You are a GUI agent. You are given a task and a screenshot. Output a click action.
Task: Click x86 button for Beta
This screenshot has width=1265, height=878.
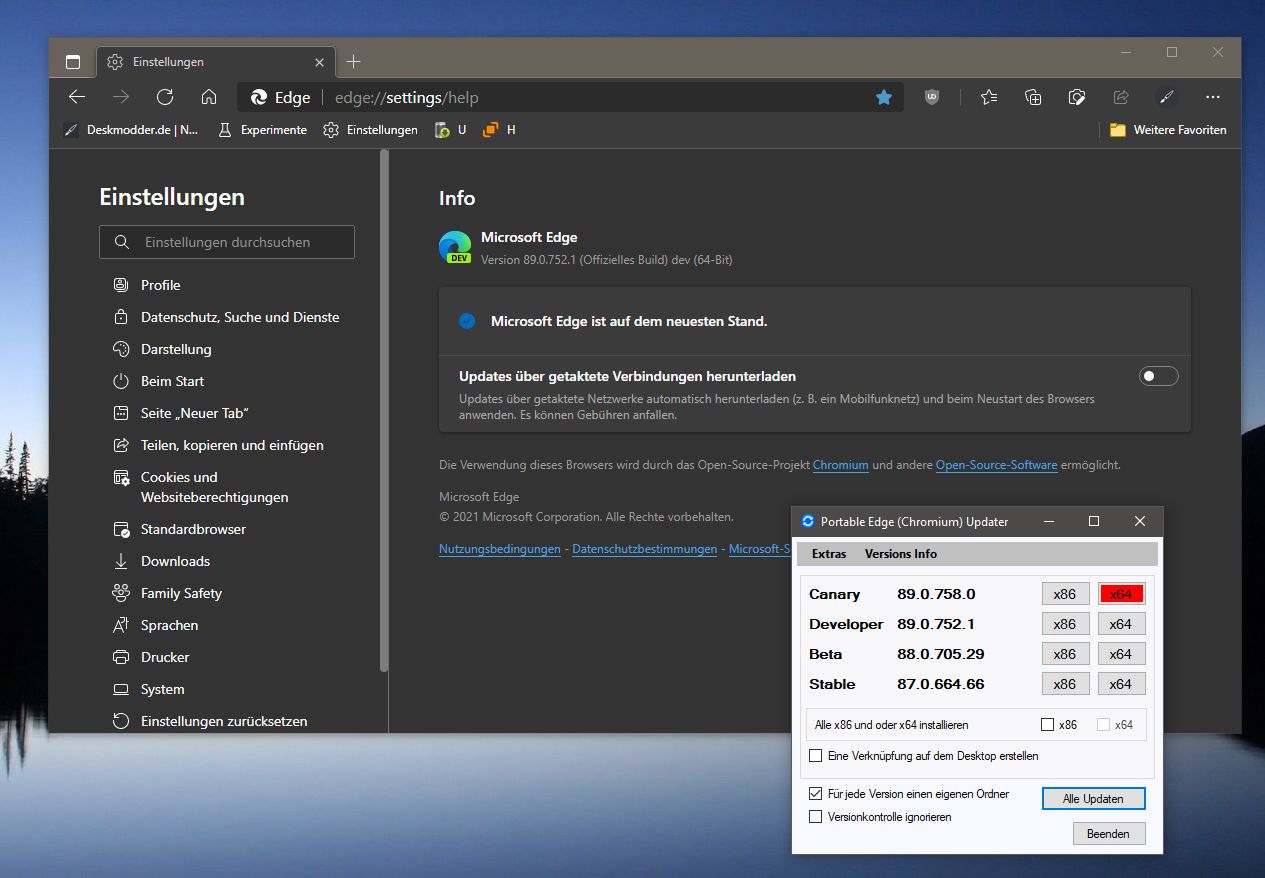pos(1065,654)
